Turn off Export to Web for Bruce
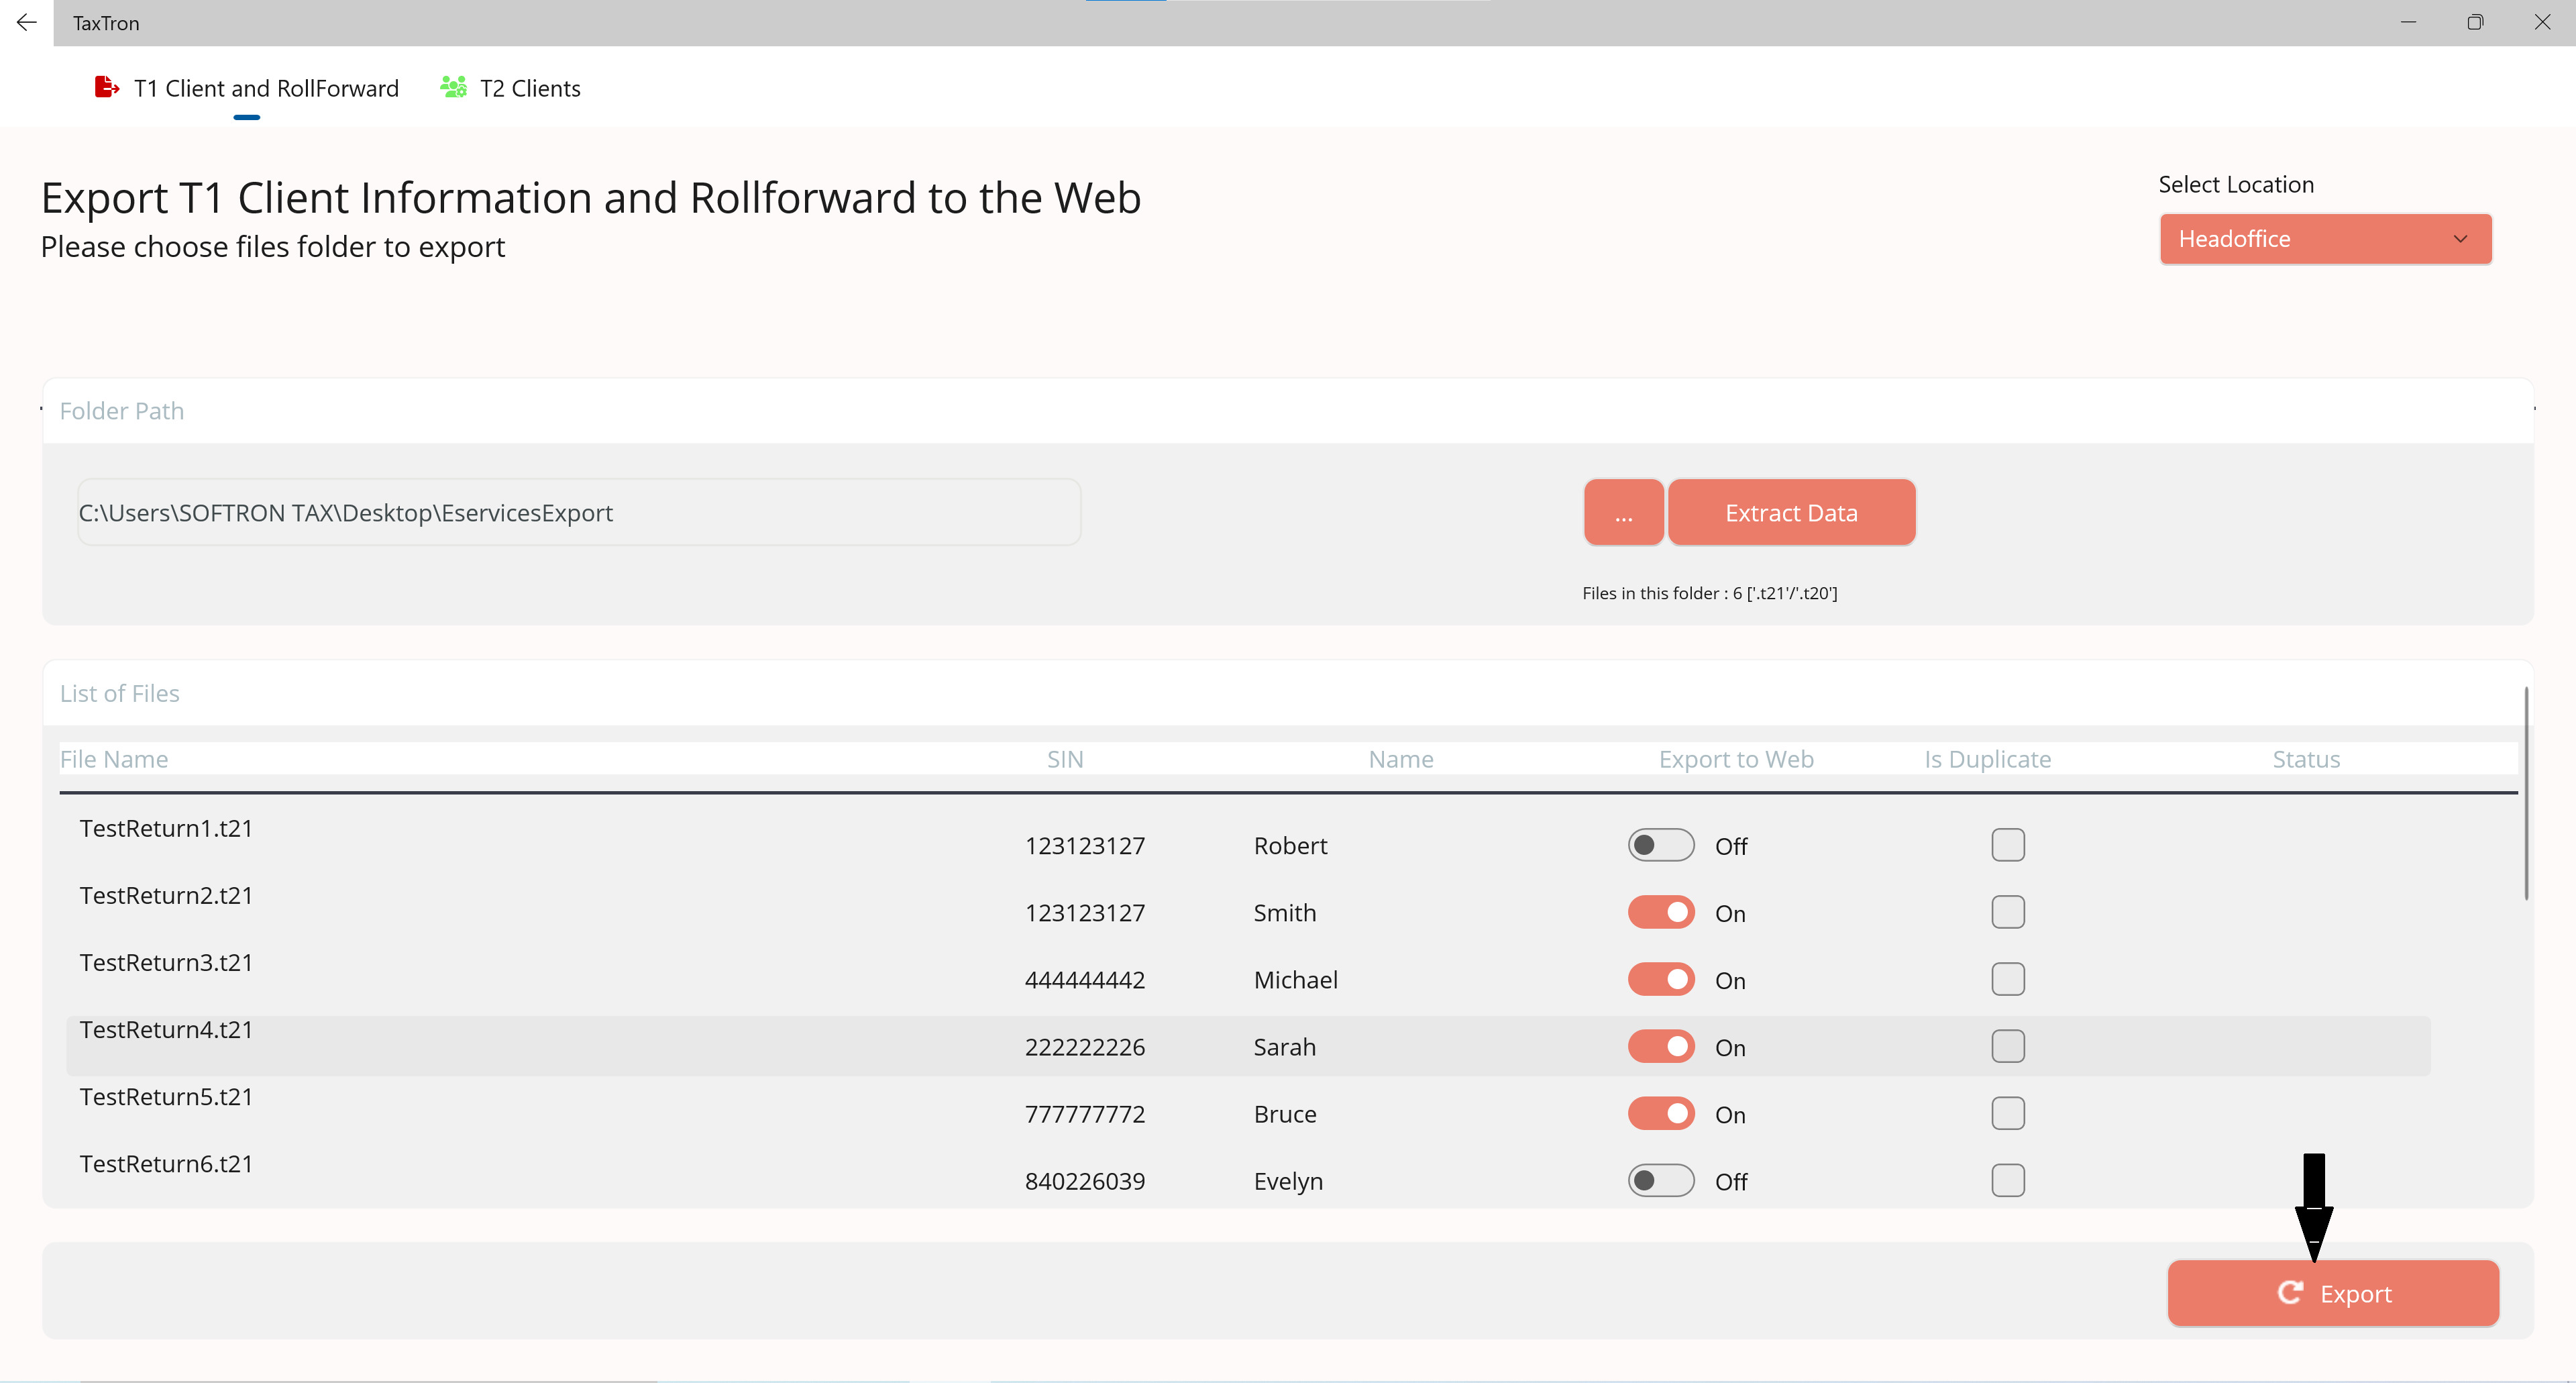Viewport: 2576px width, 1383px height. [1661, 1113]
